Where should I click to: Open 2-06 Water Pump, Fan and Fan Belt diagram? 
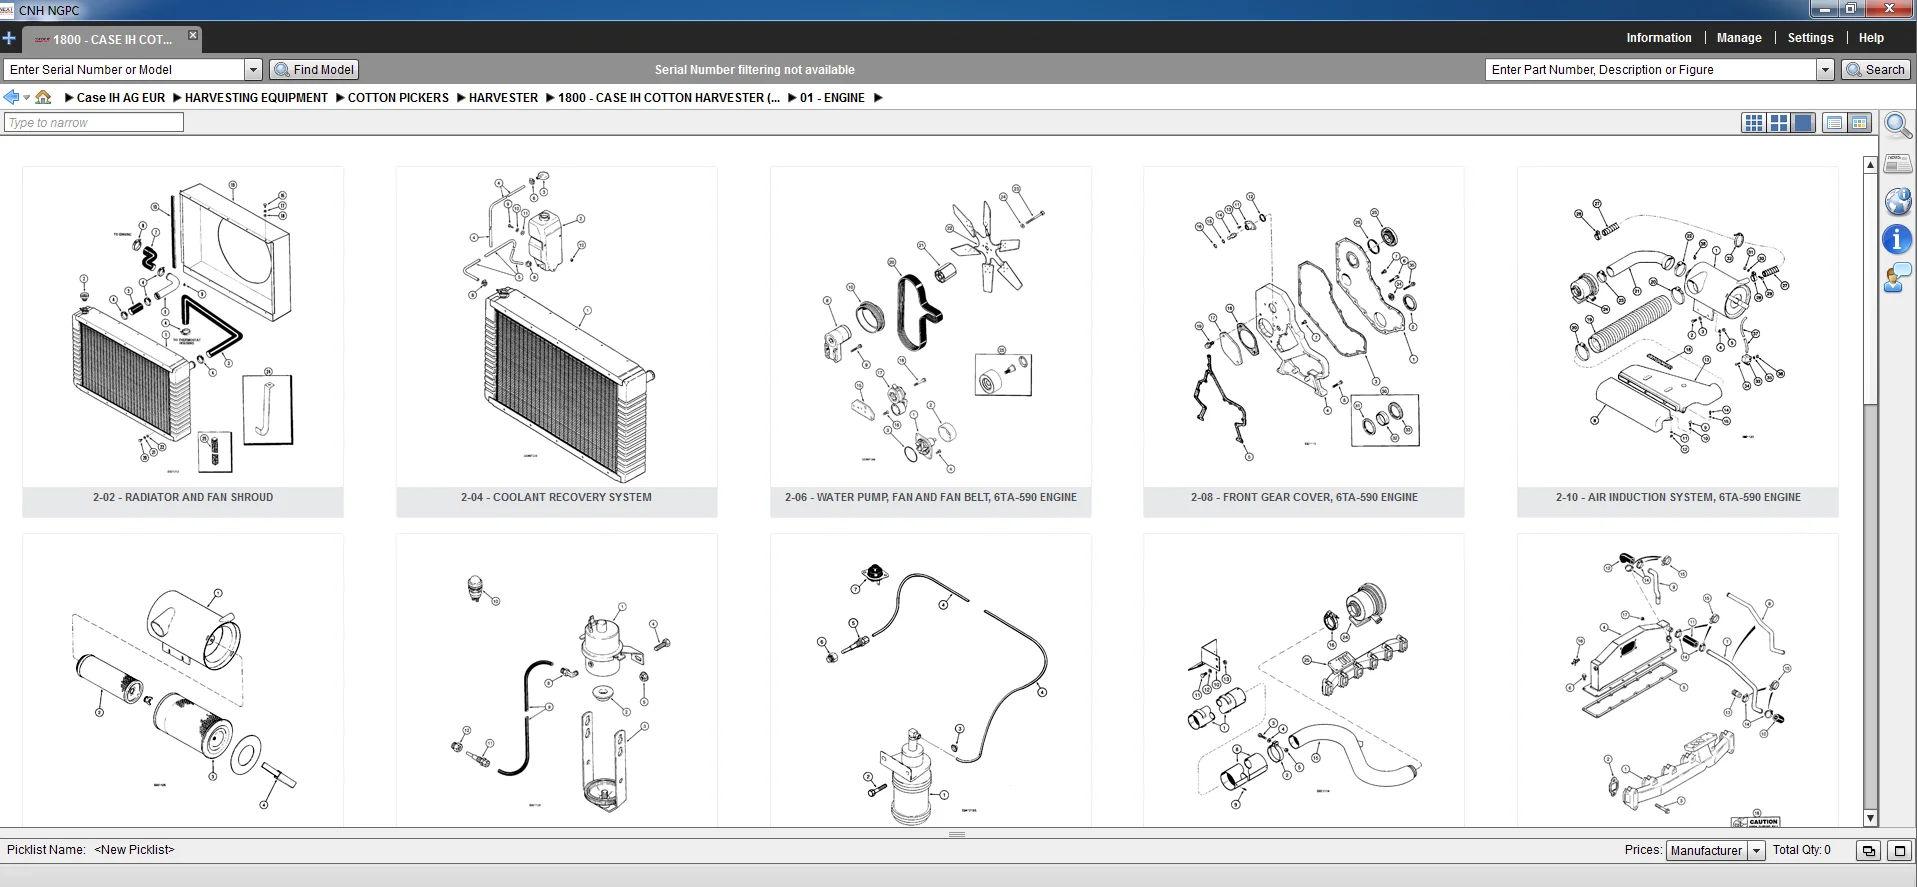[x=930, y=342]
